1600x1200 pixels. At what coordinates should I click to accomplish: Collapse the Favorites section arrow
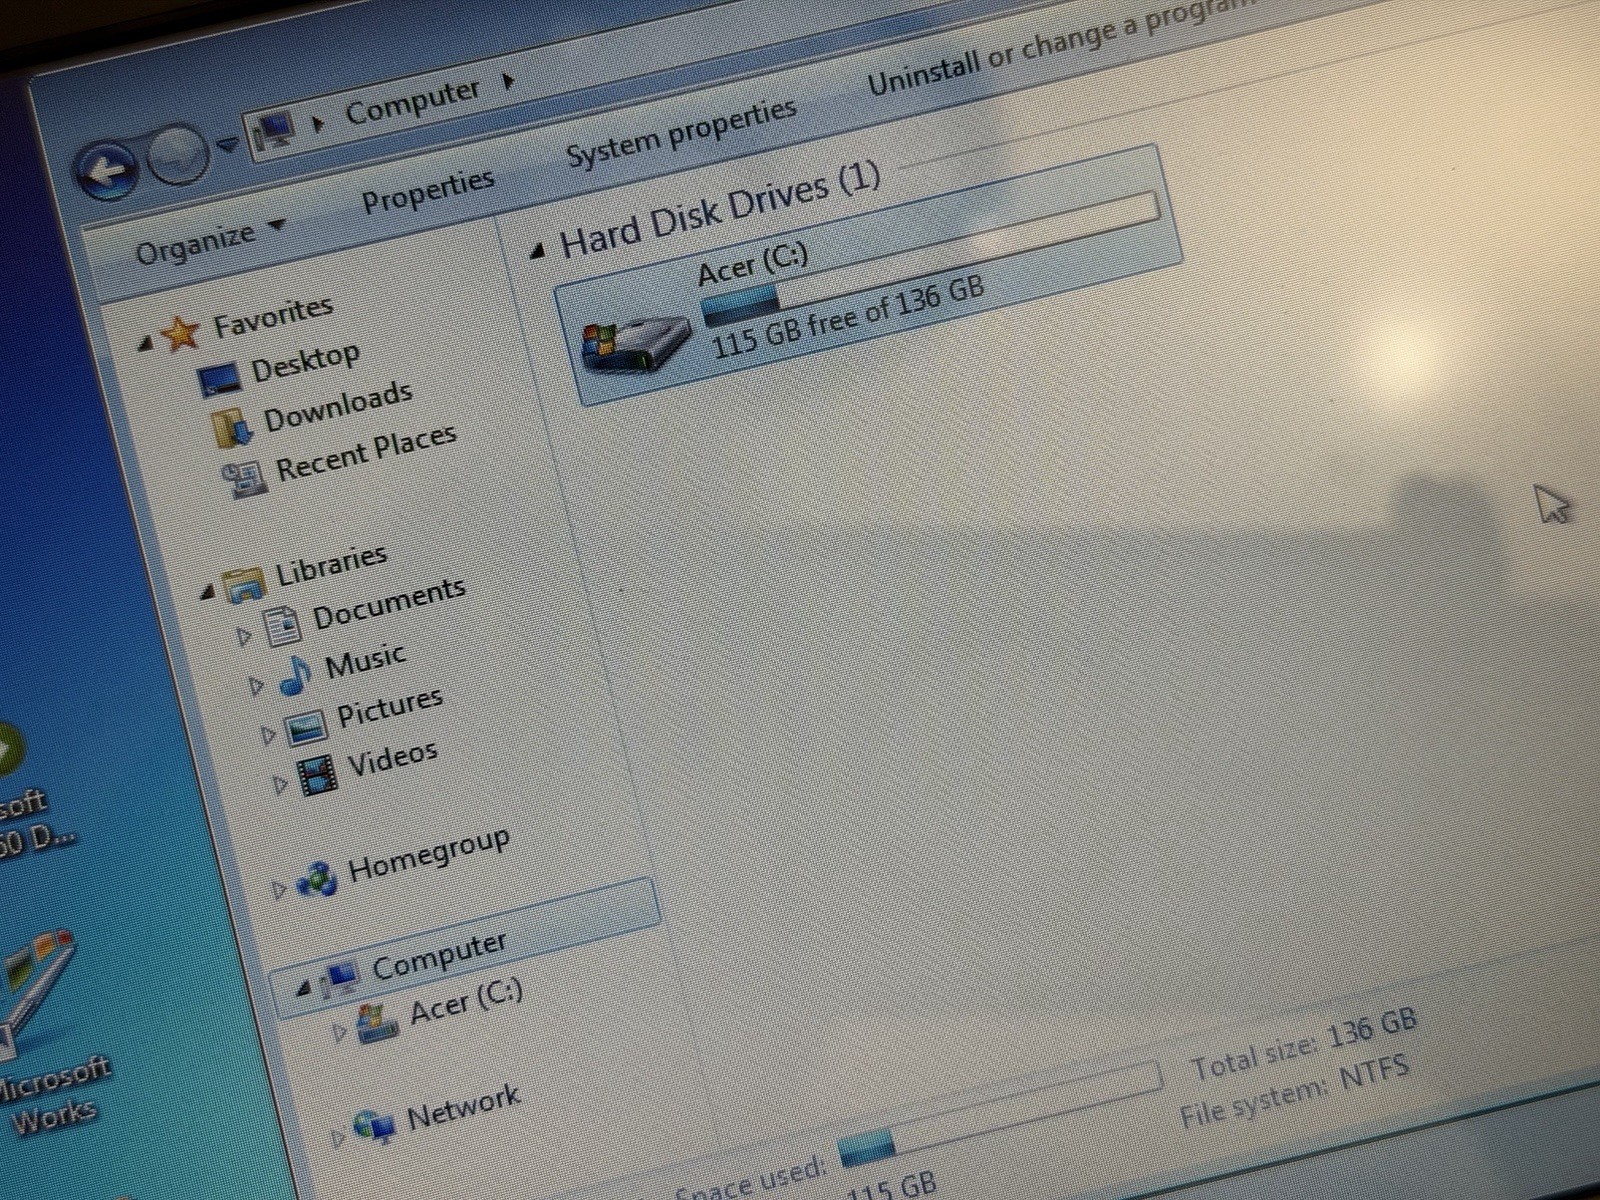pos(146,345)
